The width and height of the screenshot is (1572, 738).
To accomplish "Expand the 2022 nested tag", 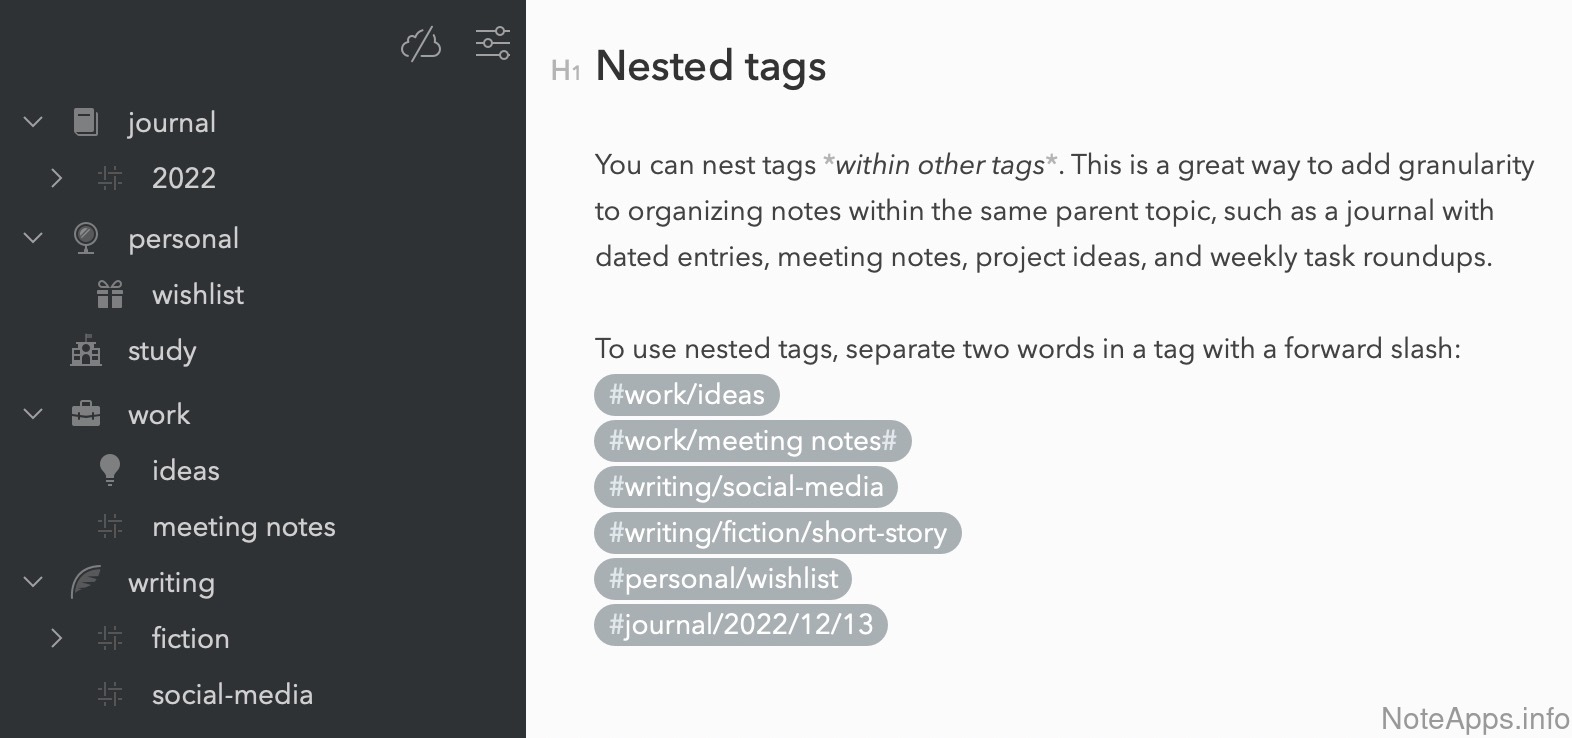I will tap(57, 178).
